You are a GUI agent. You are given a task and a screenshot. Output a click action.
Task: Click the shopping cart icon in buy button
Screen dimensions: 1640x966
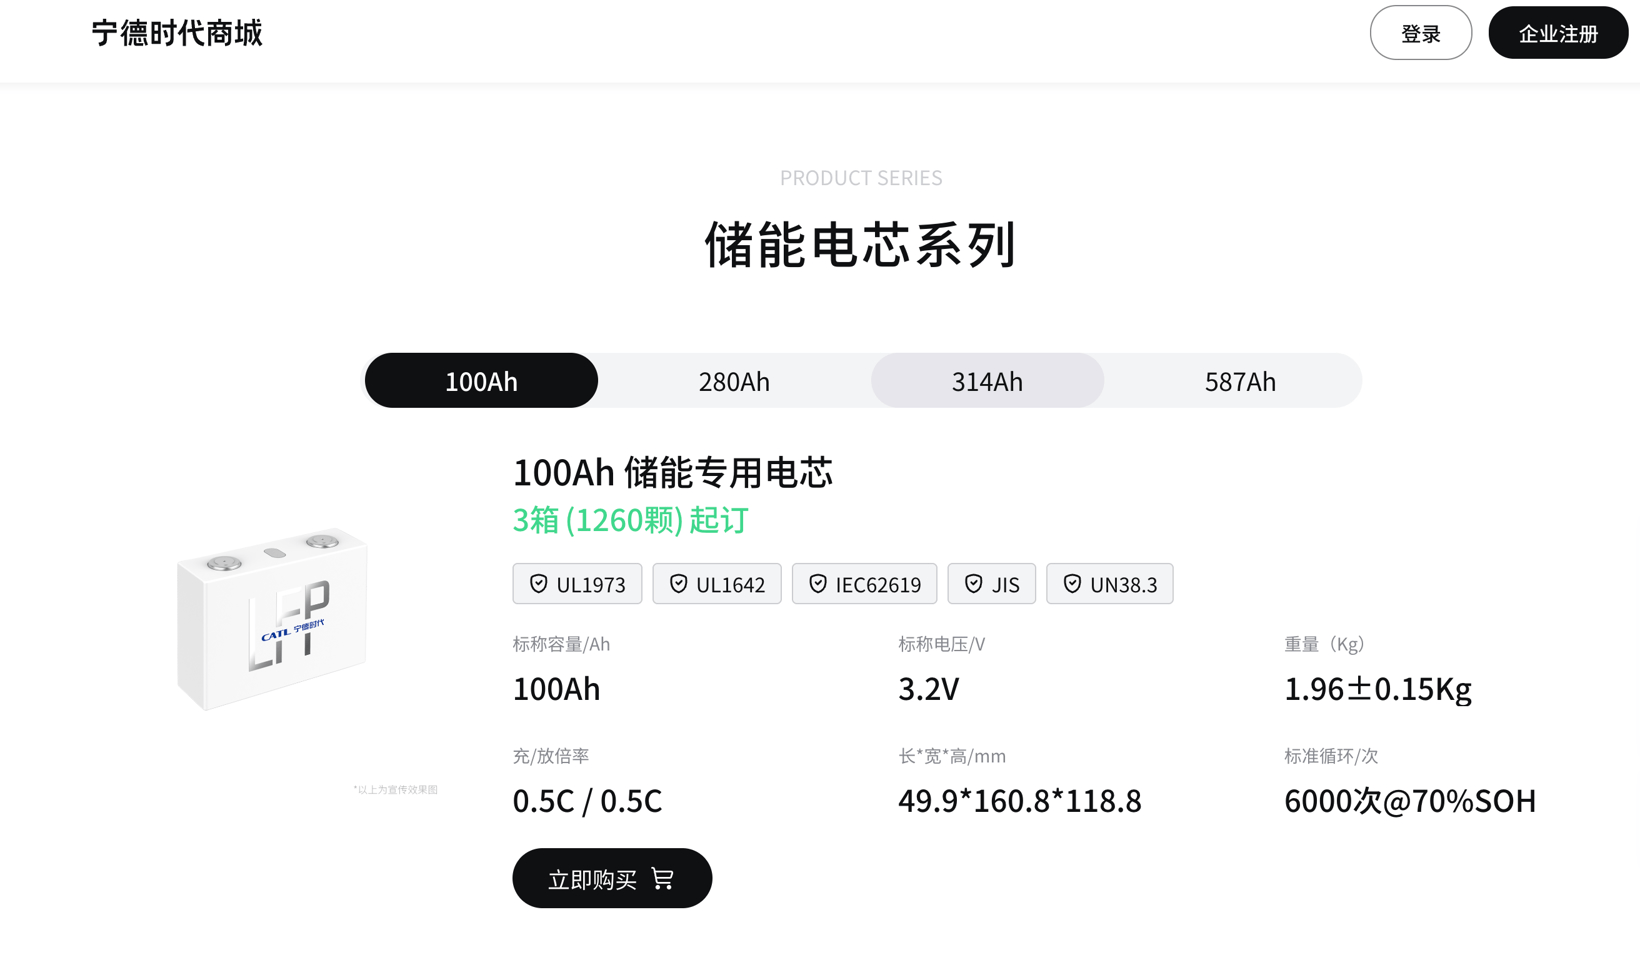click(663, 878)
